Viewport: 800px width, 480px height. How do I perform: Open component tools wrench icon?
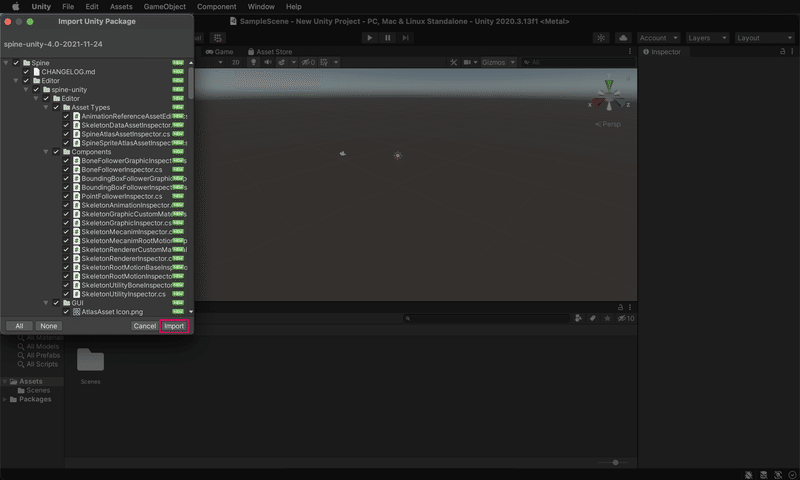tap(453, 62)
